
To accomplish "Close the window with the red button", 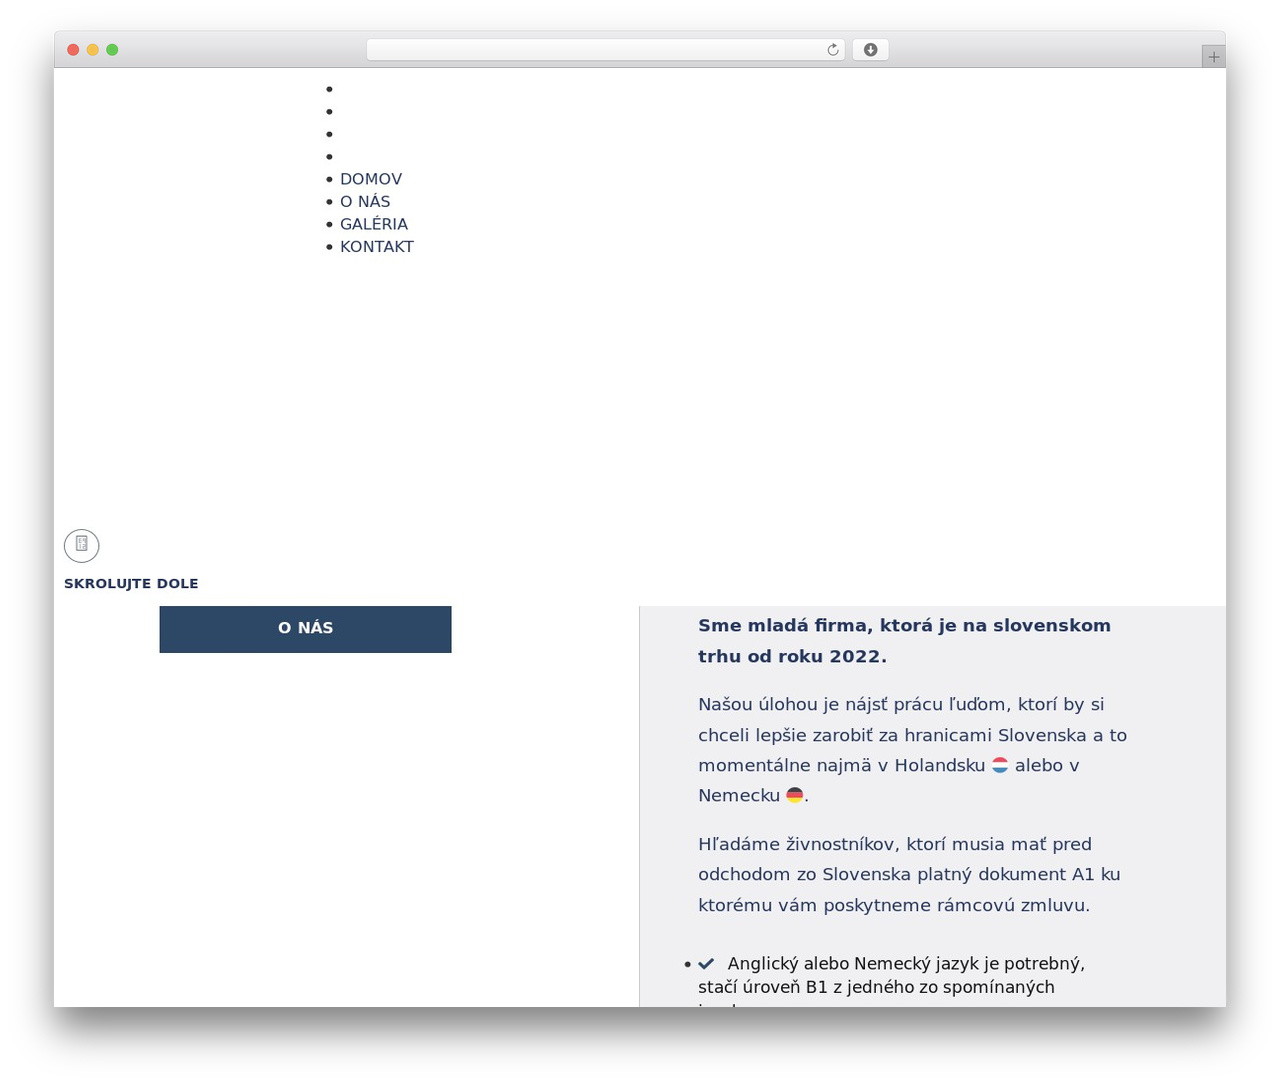I will click(x=73, y=50).
